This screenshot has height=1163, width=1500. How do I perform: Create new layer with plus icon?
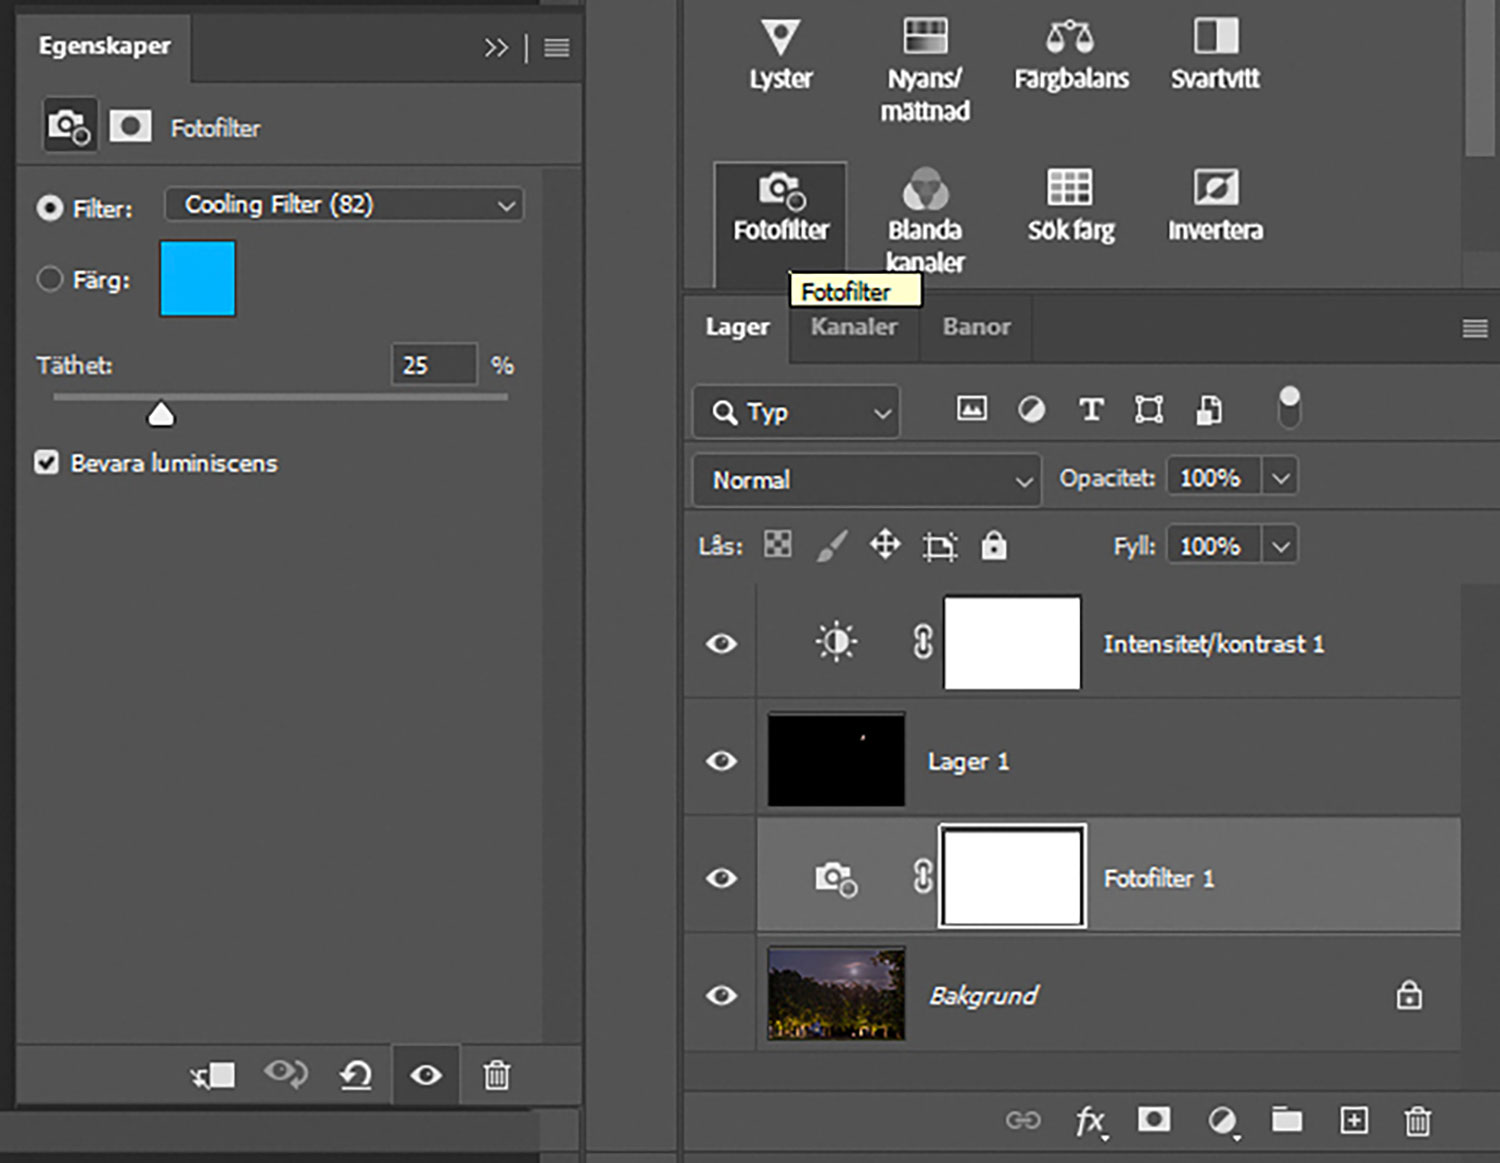(1353, 1121)
